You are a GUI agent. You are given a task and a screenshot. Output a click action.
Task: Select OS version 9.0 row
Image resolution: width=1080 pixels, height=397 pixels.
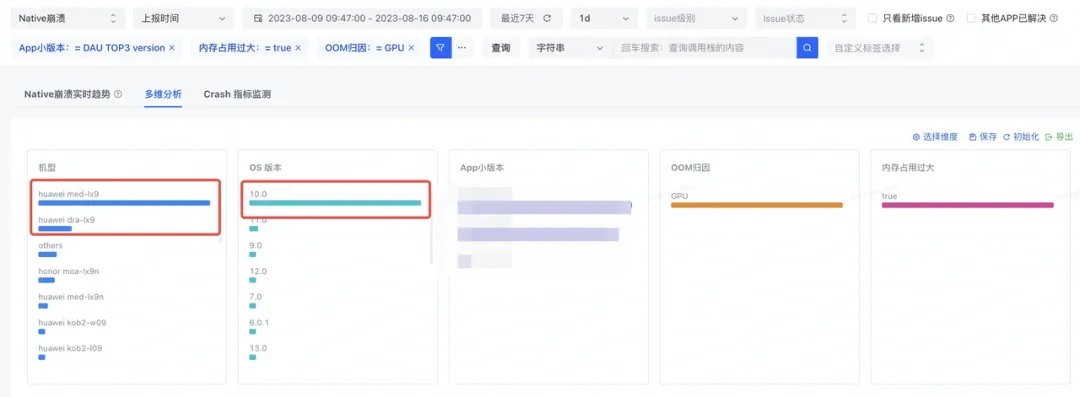tap(256, 245)
